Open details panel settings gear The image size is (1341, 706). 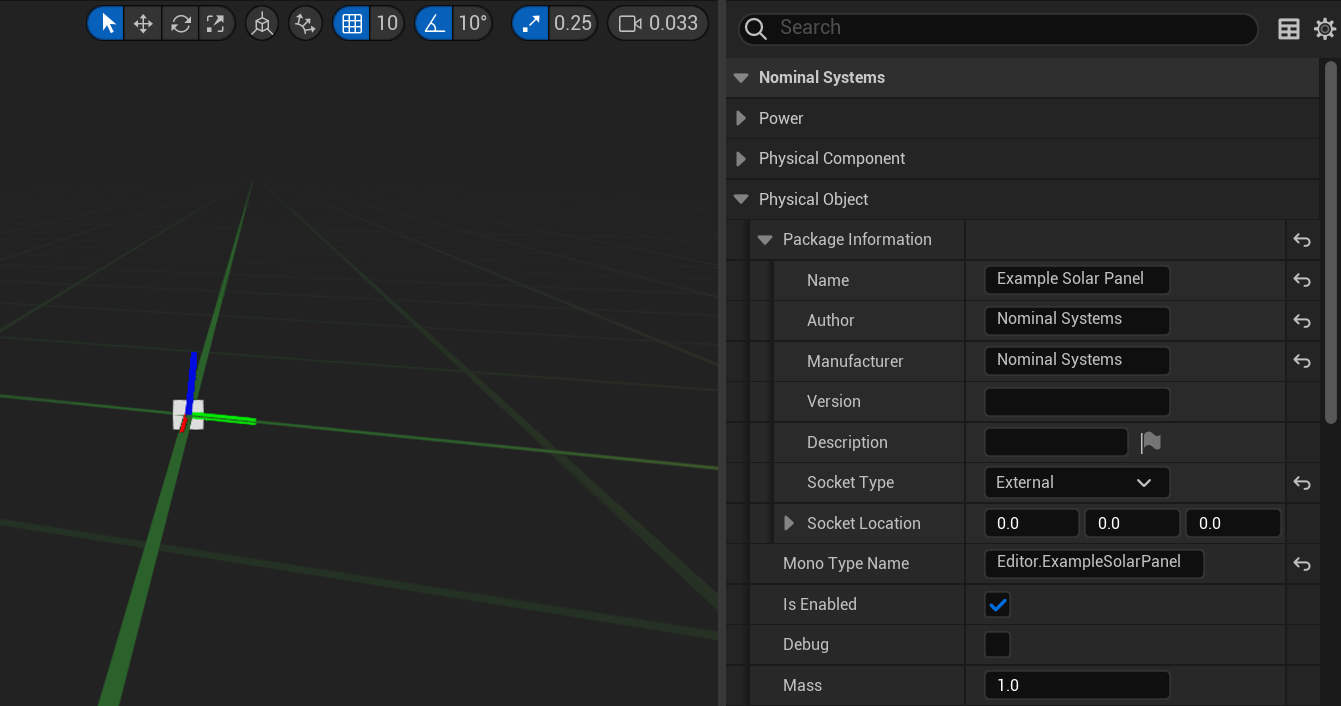click(1325, 29)
